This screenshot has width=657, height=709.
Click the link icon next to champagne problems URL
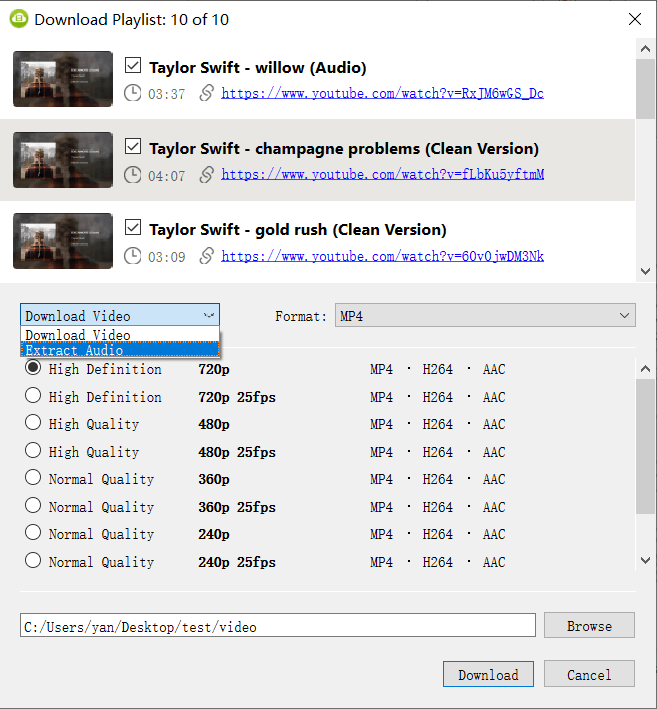click(207, 175)
